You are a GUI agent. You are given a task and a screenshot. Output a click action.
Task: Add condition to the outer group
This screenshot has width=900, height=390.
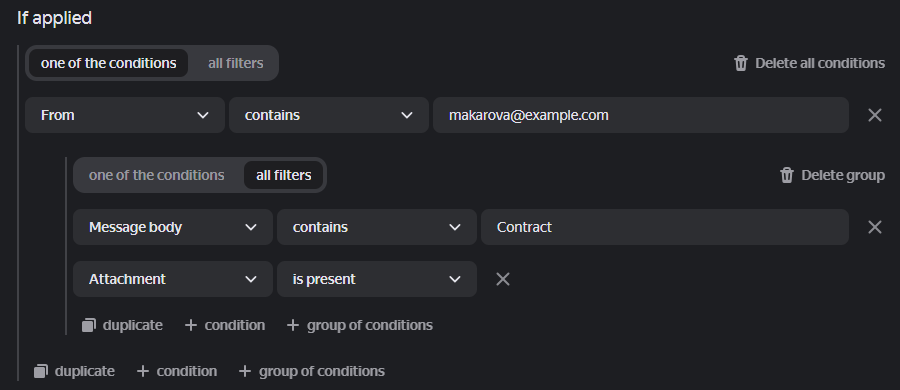click(x=177, y=372)
